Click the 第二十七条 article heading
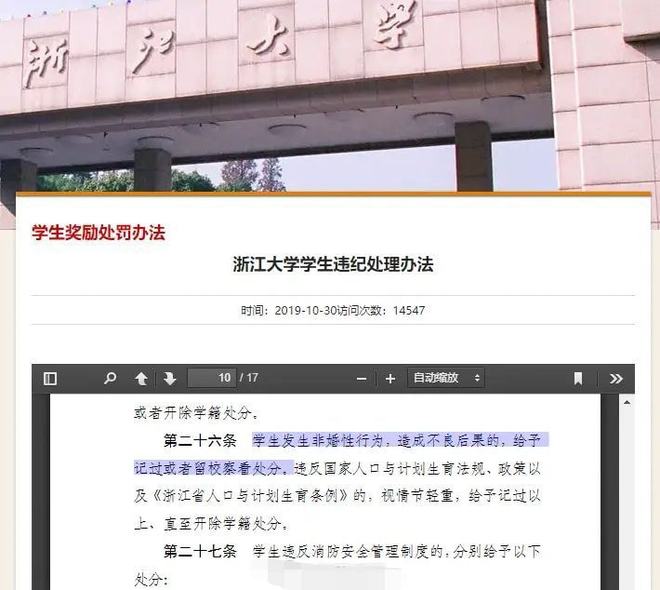 (x=200, y=551)
